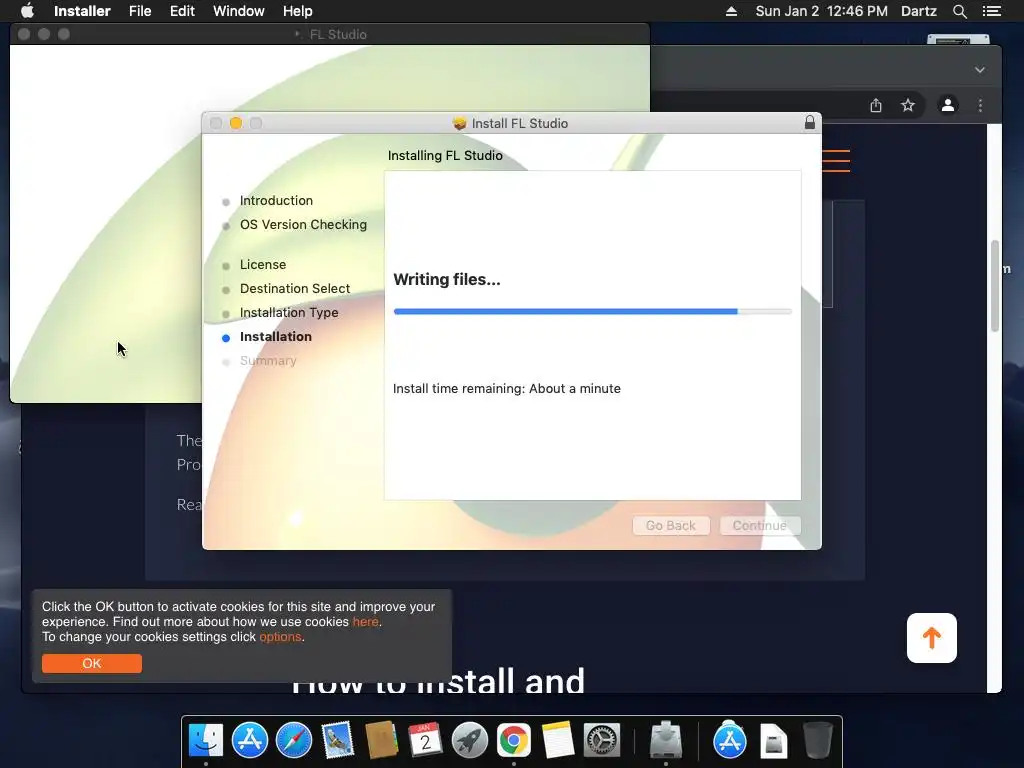Open Notes from the Dock
The width and height of the screenshot is (1024, 768).
(x=558, y=741)
